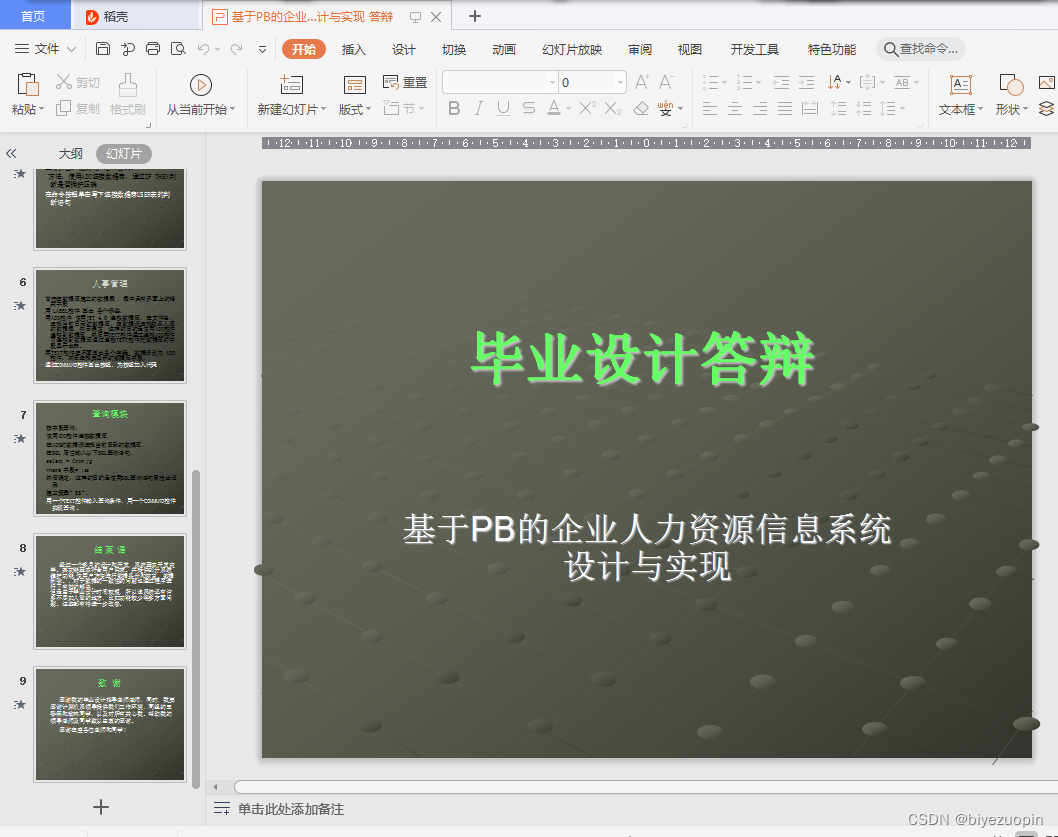Open the 版式 layout dropdown
This screenshot has width=1058, height=837.
[x=356, y=108]
